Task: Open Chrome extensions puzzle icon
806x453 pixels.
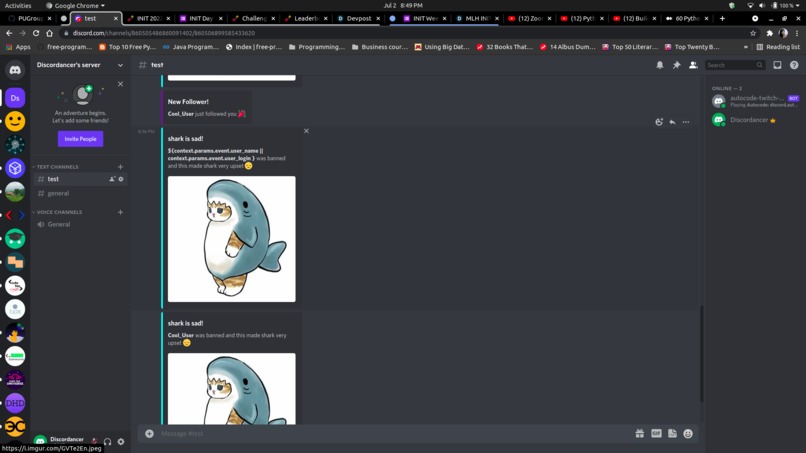Action: pos(770,33)
